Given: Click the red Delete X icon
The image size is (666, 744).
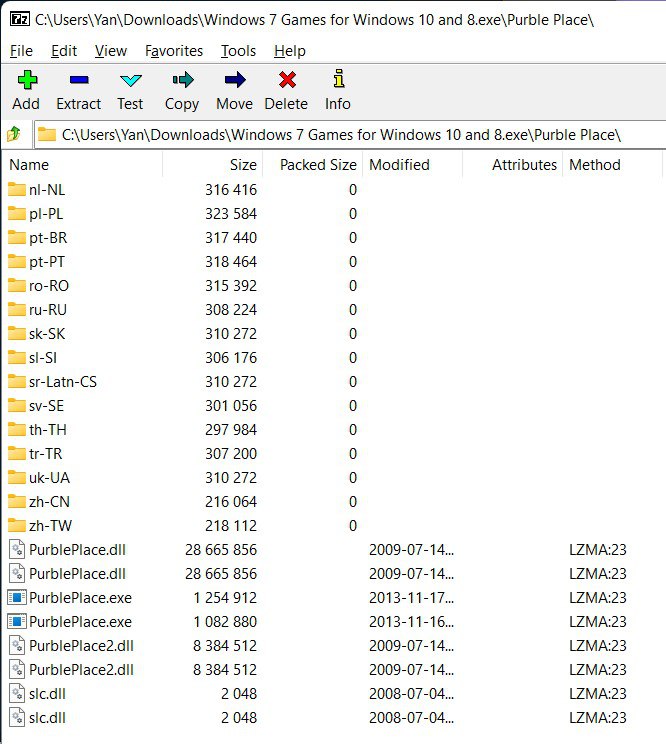Looking at the screenshot, I should (x=287, y=80).
